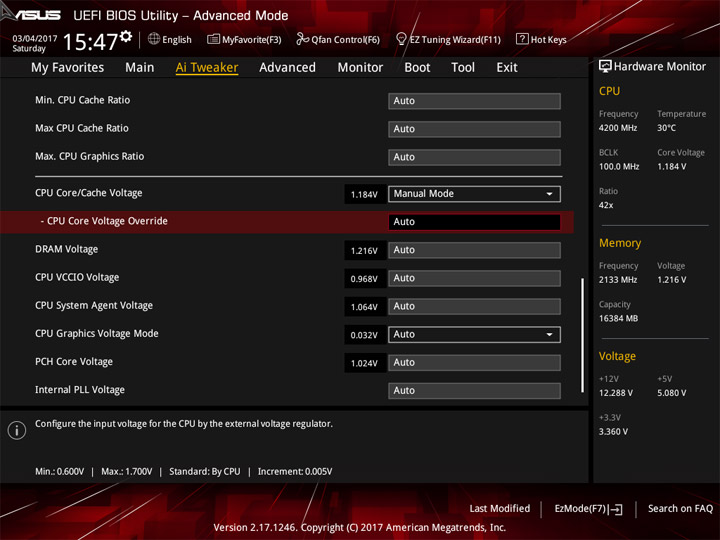This screenshot has height=540, width=720.
Task: Switch to My Favorites tab
Action: [x=68, y=68]
